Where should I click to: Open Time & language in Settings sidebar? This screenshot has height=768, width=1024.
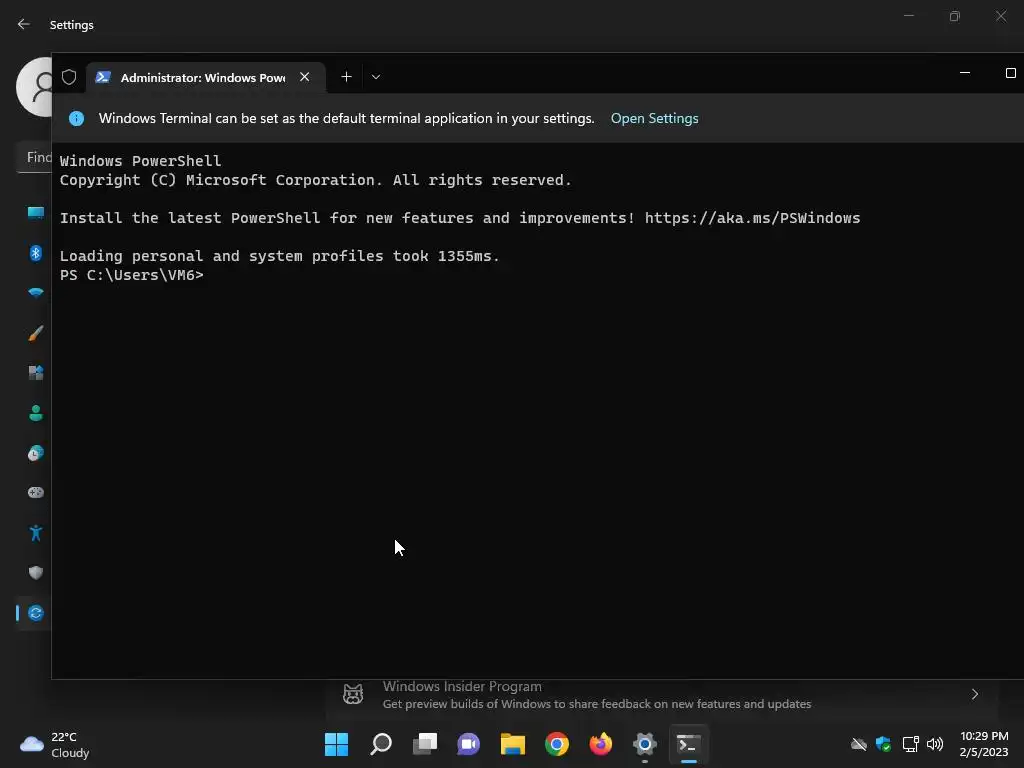click(x=36, y=453)
